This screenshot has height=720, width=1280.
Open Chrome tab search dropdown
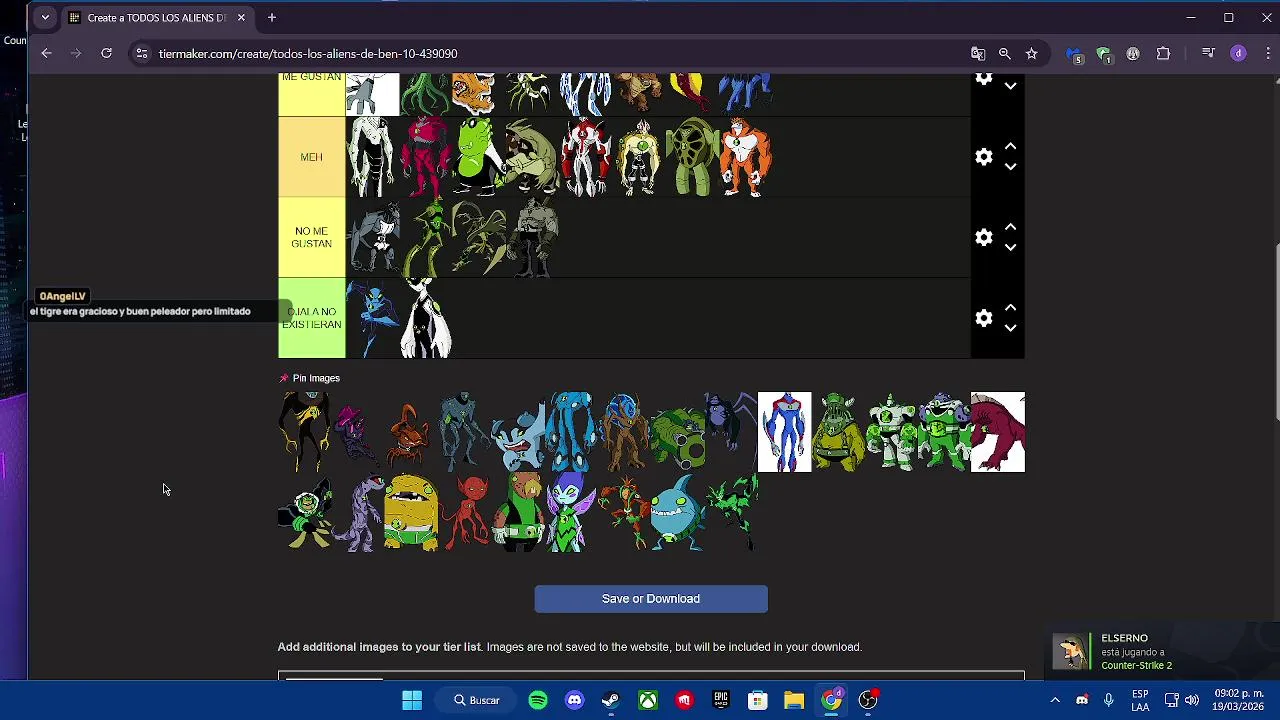click(x=45, y=17)
